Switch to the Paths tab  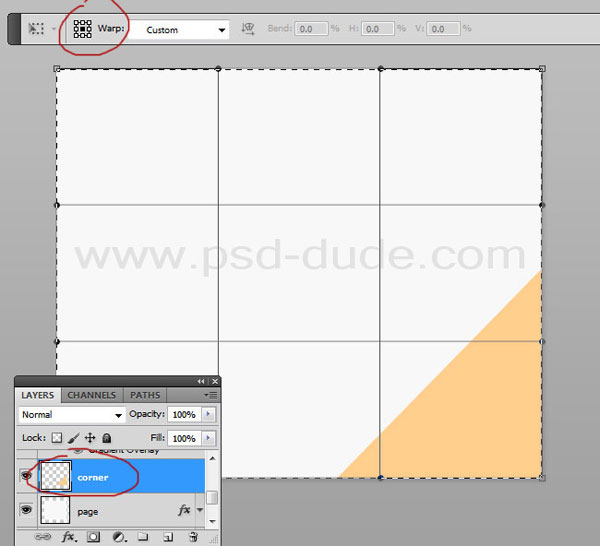(x=145, y=395)
